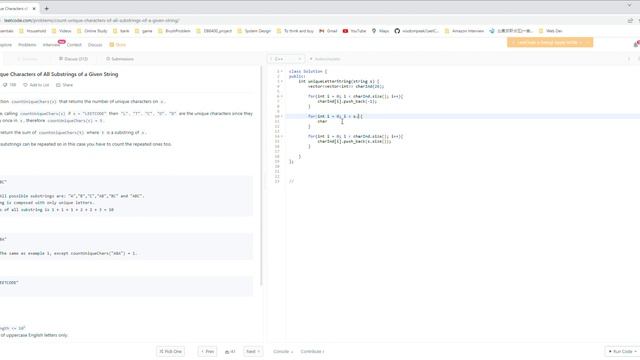Open the Amazon Interview bookmark folder
Image resolution: width=640 pixels, height=360 pixels.
pos(464,31)
